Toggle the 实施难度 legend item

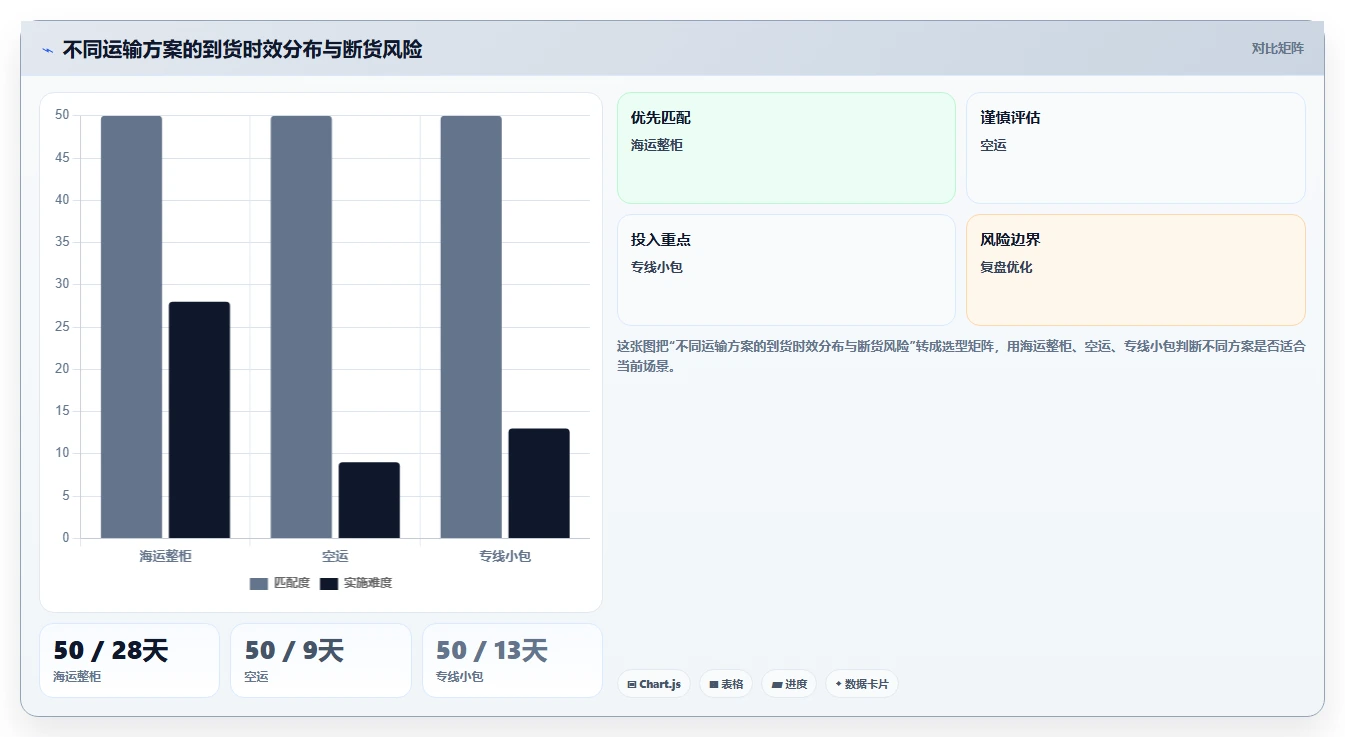(356, 583)
